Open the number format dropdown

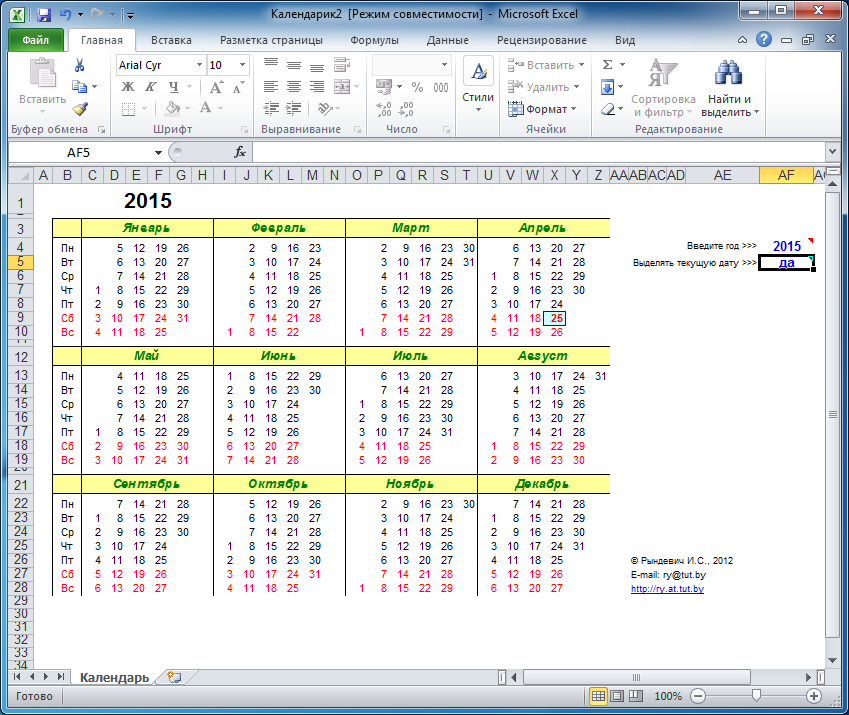(x=444, y=65)
